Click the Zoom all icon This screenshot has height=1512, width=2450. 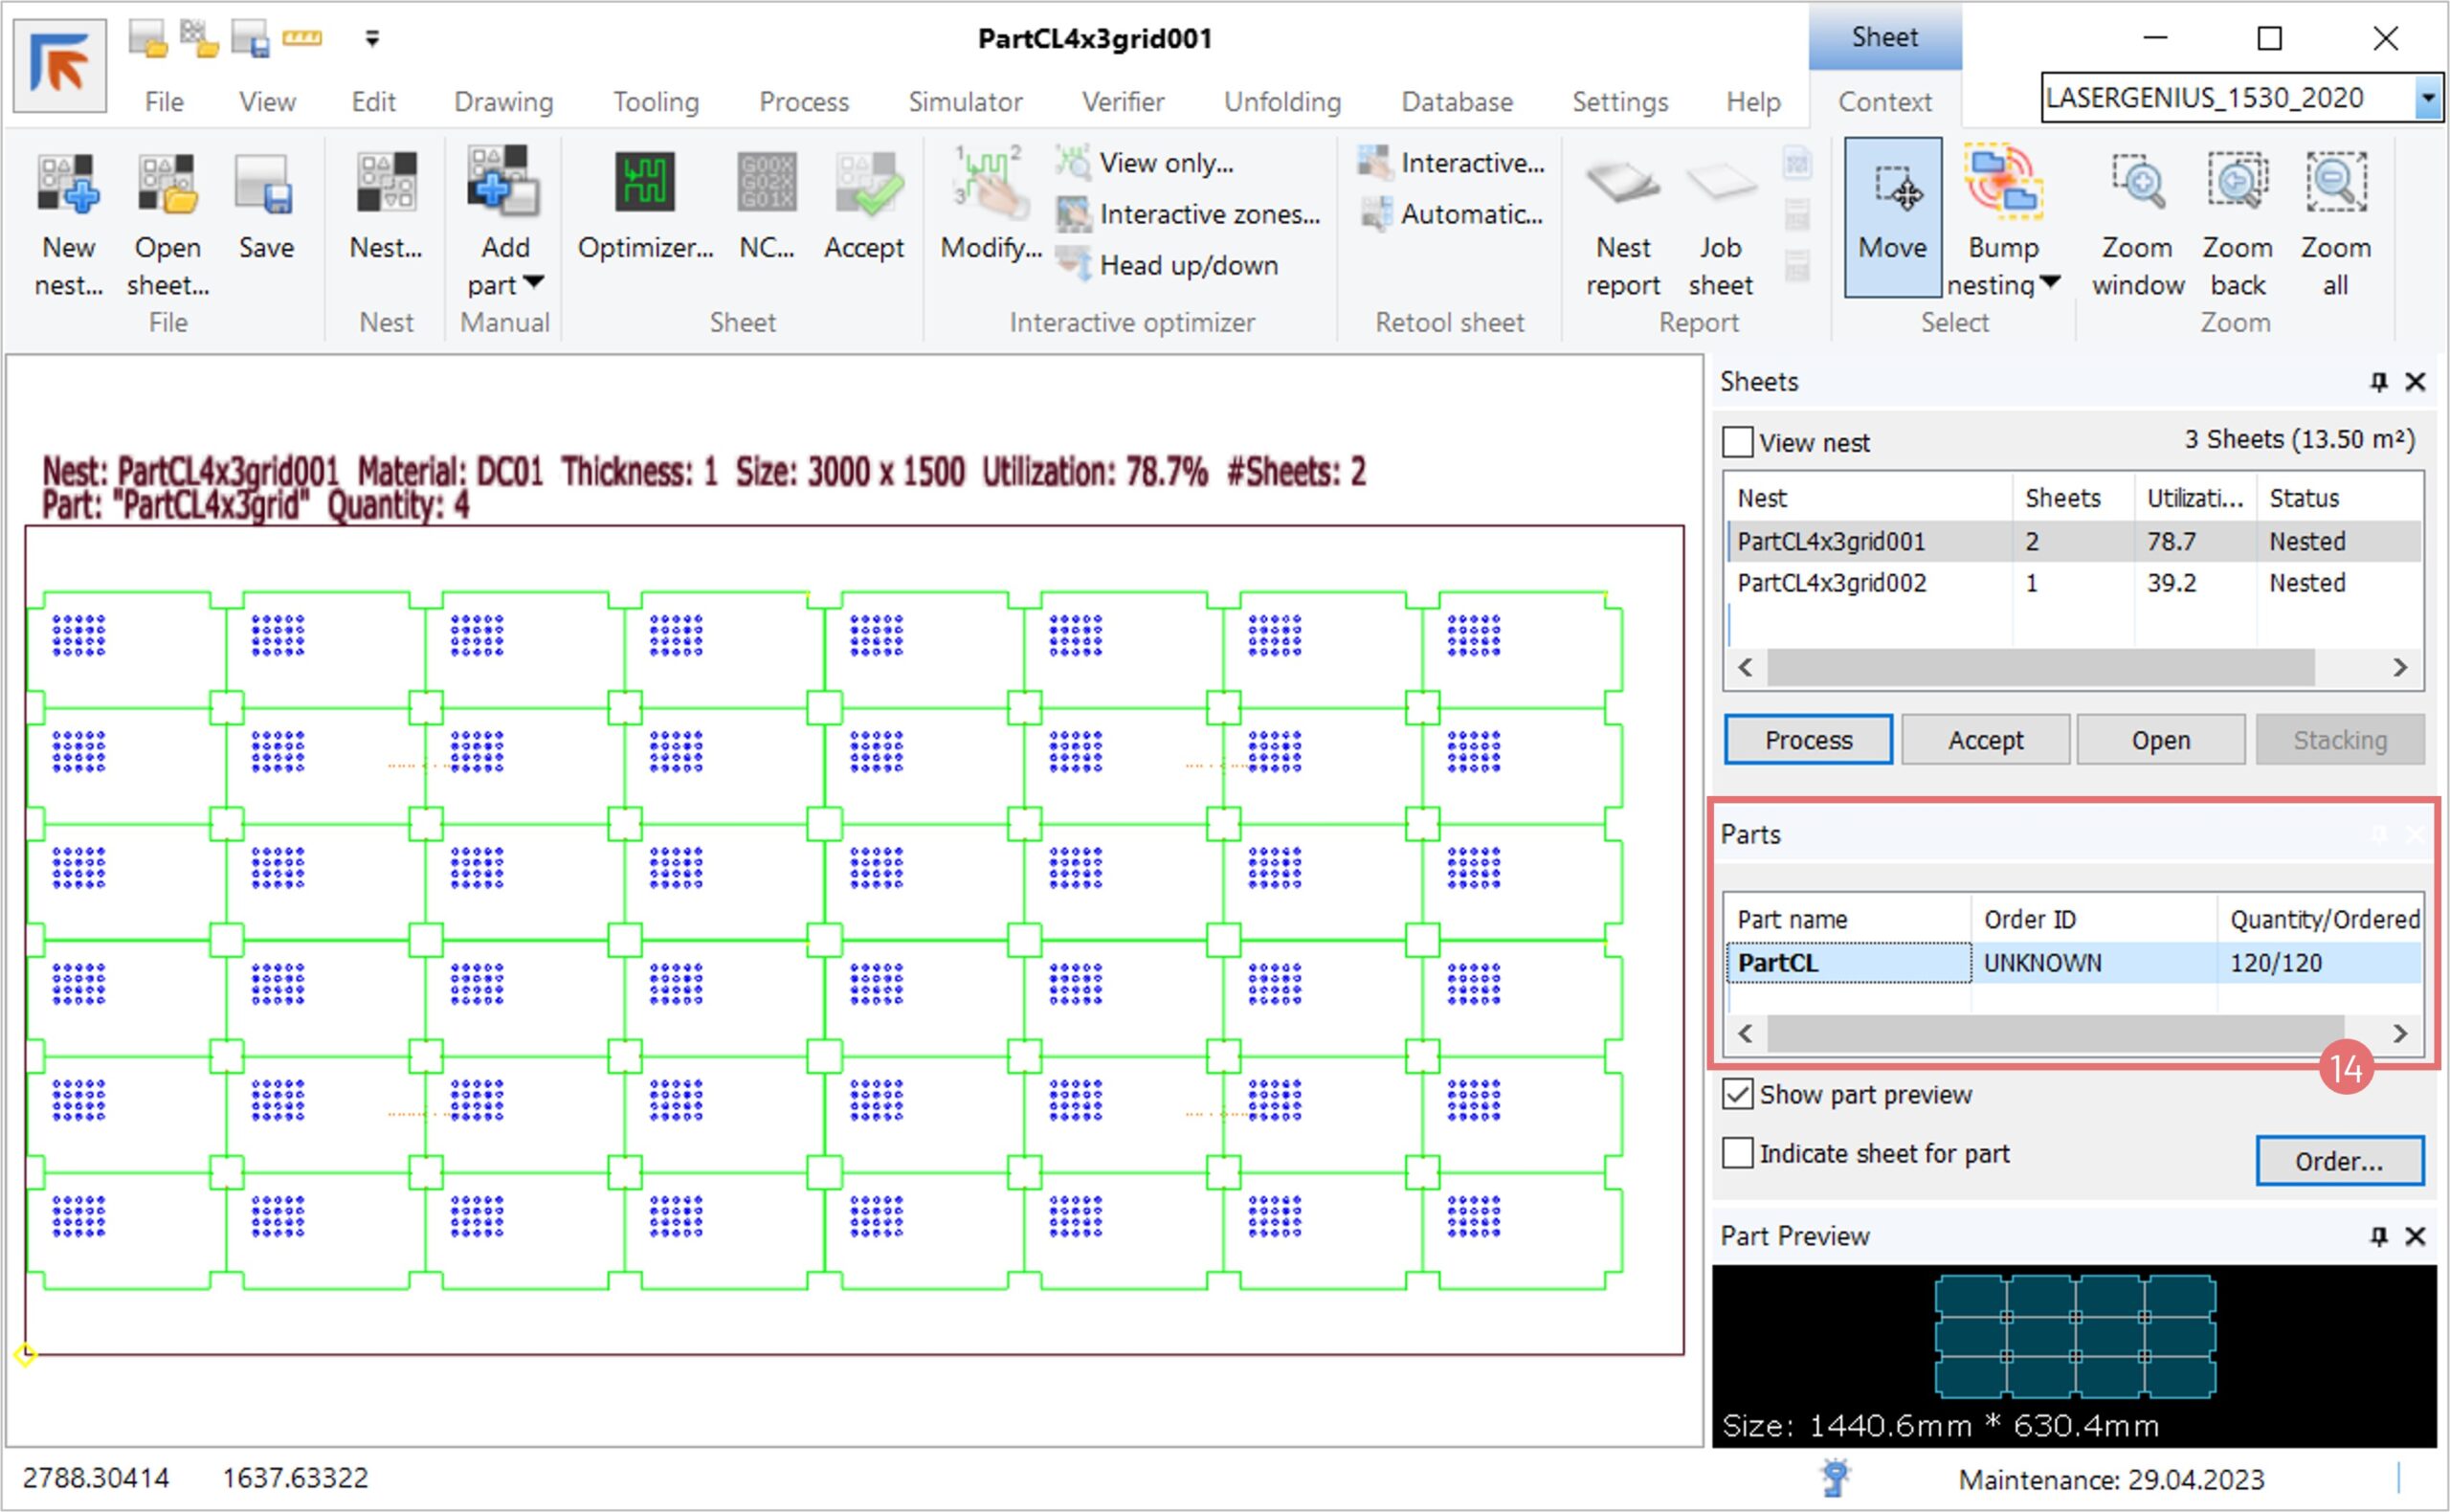pyautogui.click(x=2335, y=183)
